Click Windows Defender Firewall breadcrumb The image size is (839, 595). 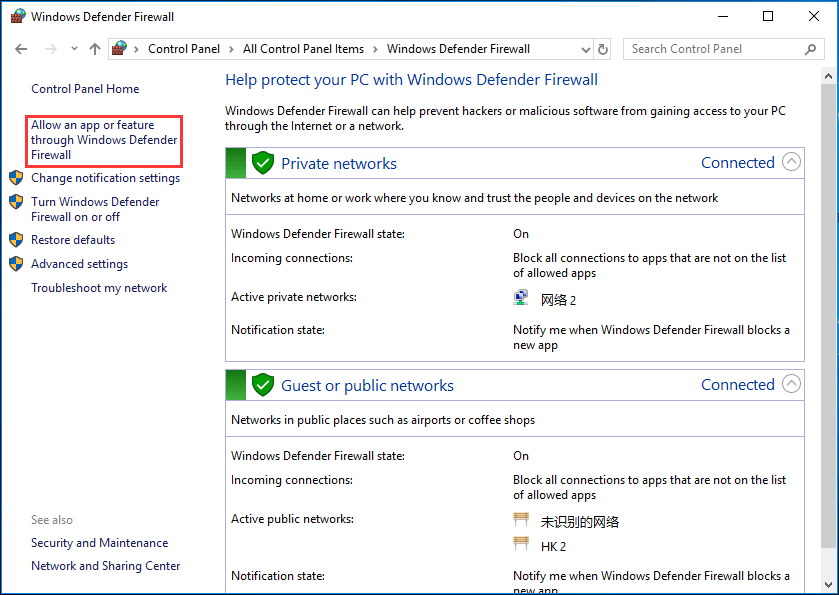(458, 49)
